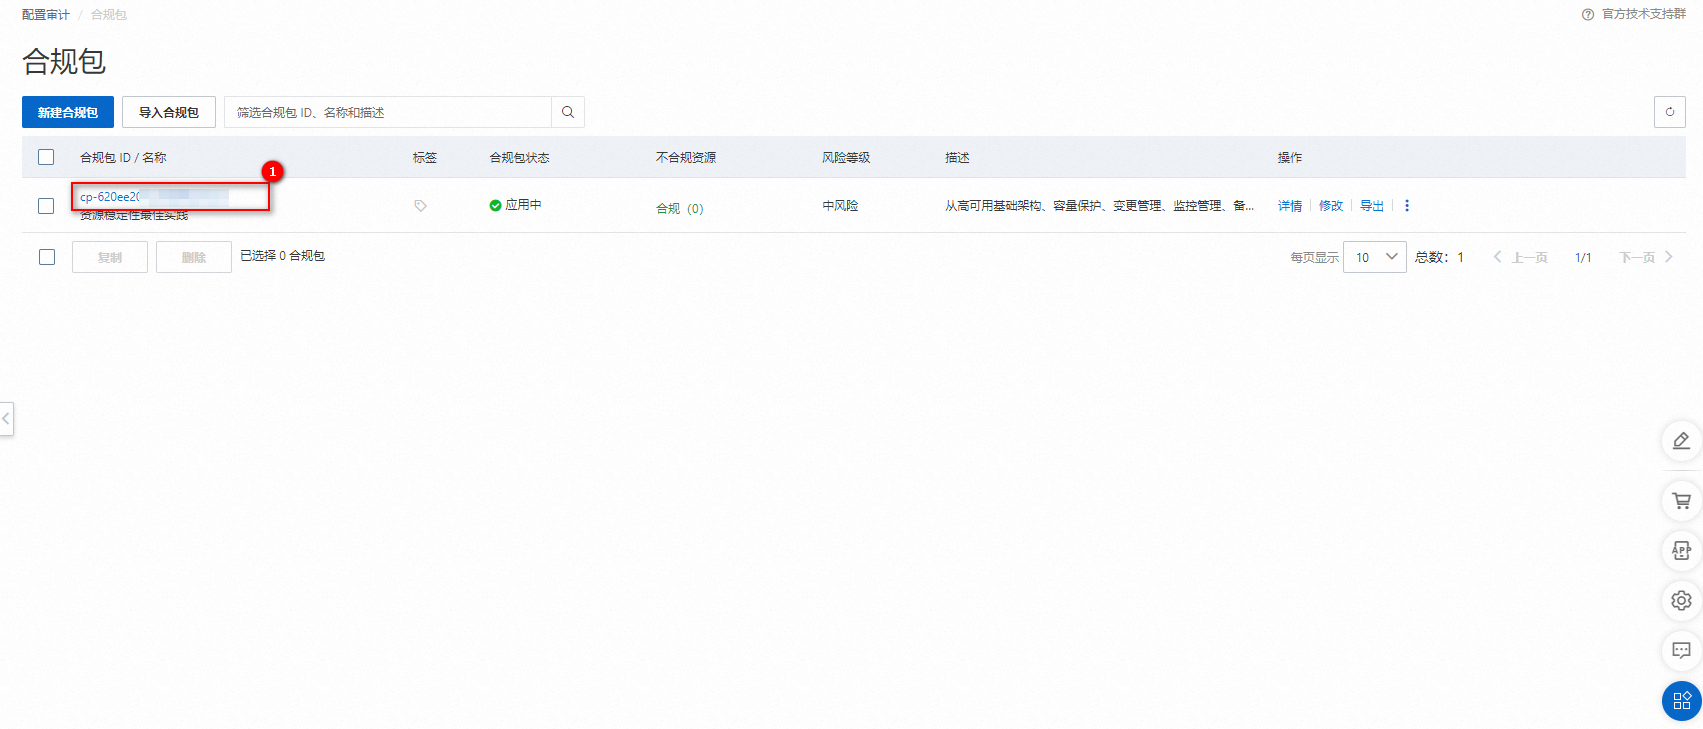Click the 导入合规包 button
Screen dimensions: 1703x729
pyautogui.click(x=169, y=112)
